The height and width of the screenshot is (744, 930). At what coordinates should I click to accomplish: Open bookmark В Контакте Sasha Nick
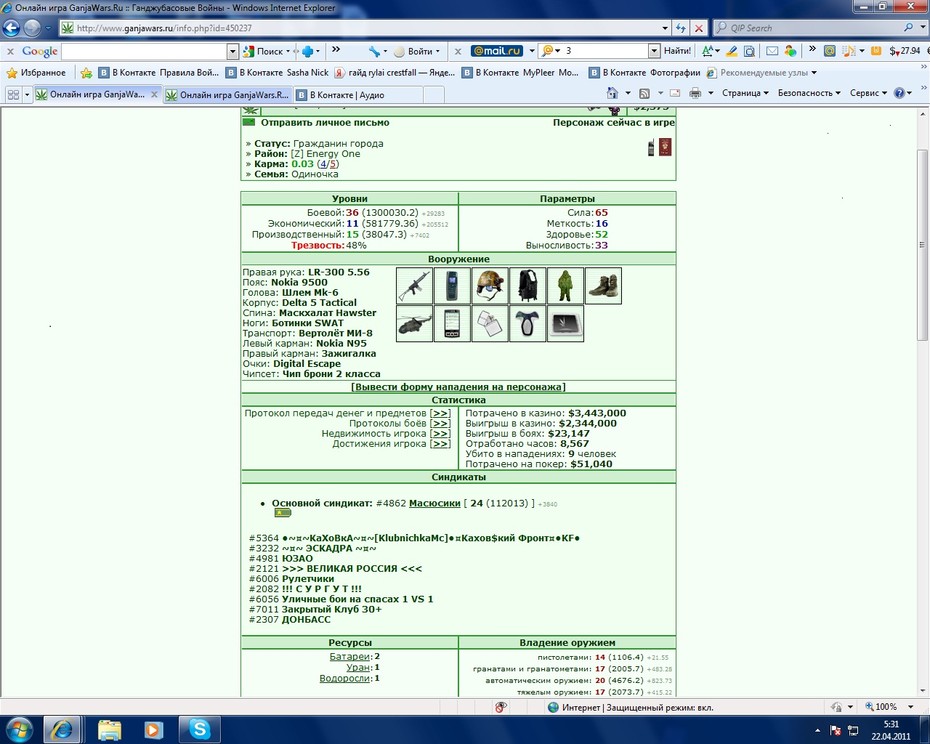coord(277,72)
